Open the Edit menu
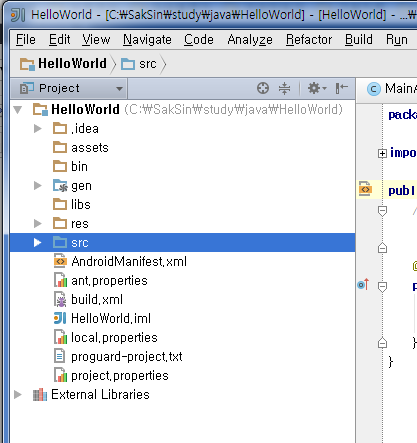 point(59,40)
